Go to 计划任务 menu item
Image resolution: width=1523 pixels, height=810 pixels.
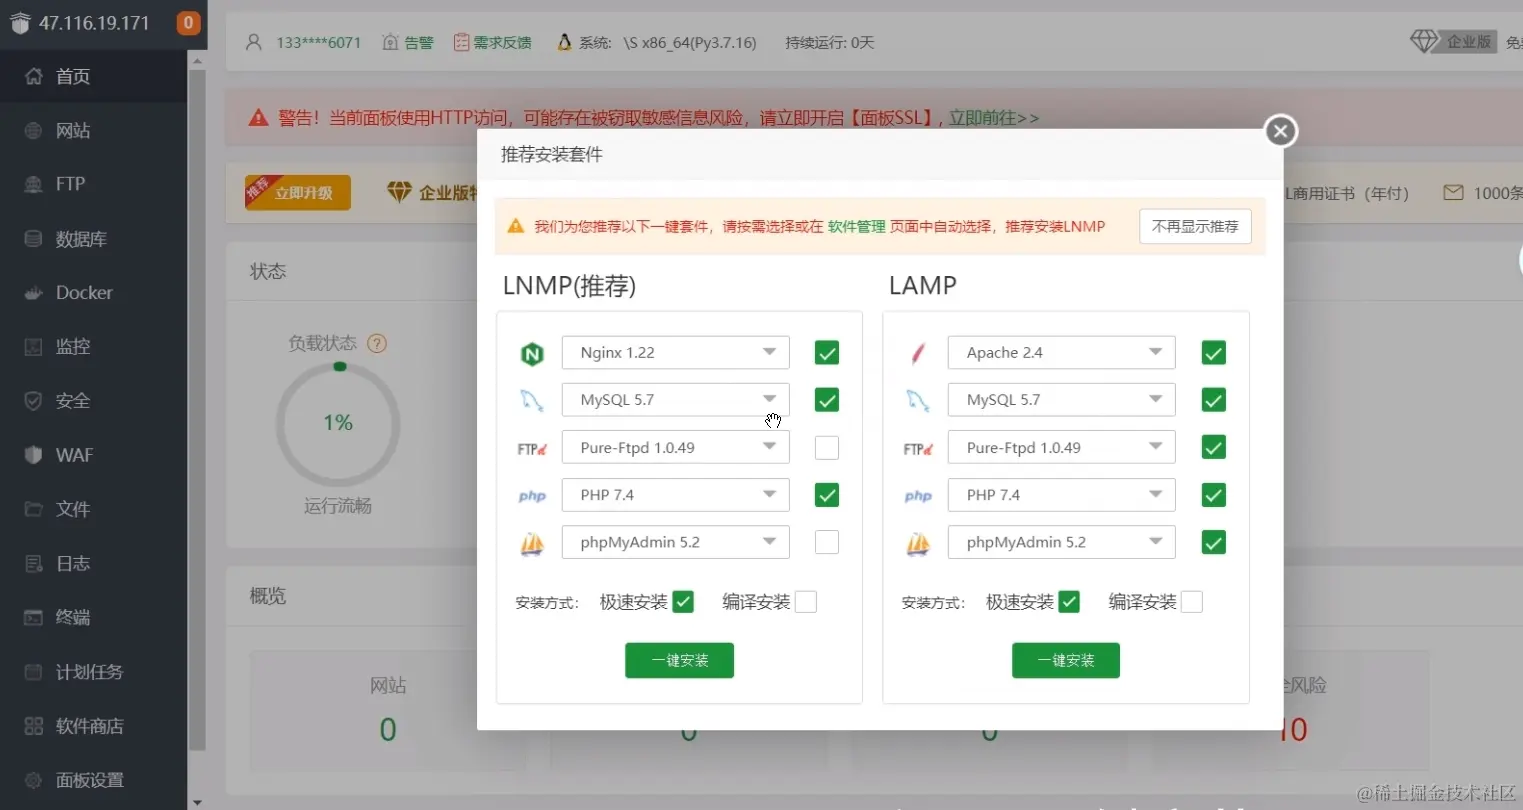coord(94,672)
